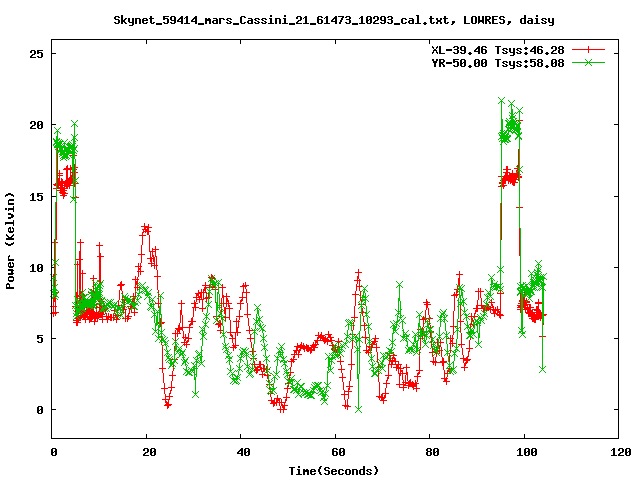Click the y-axis tick label 15

pos(36,197)
